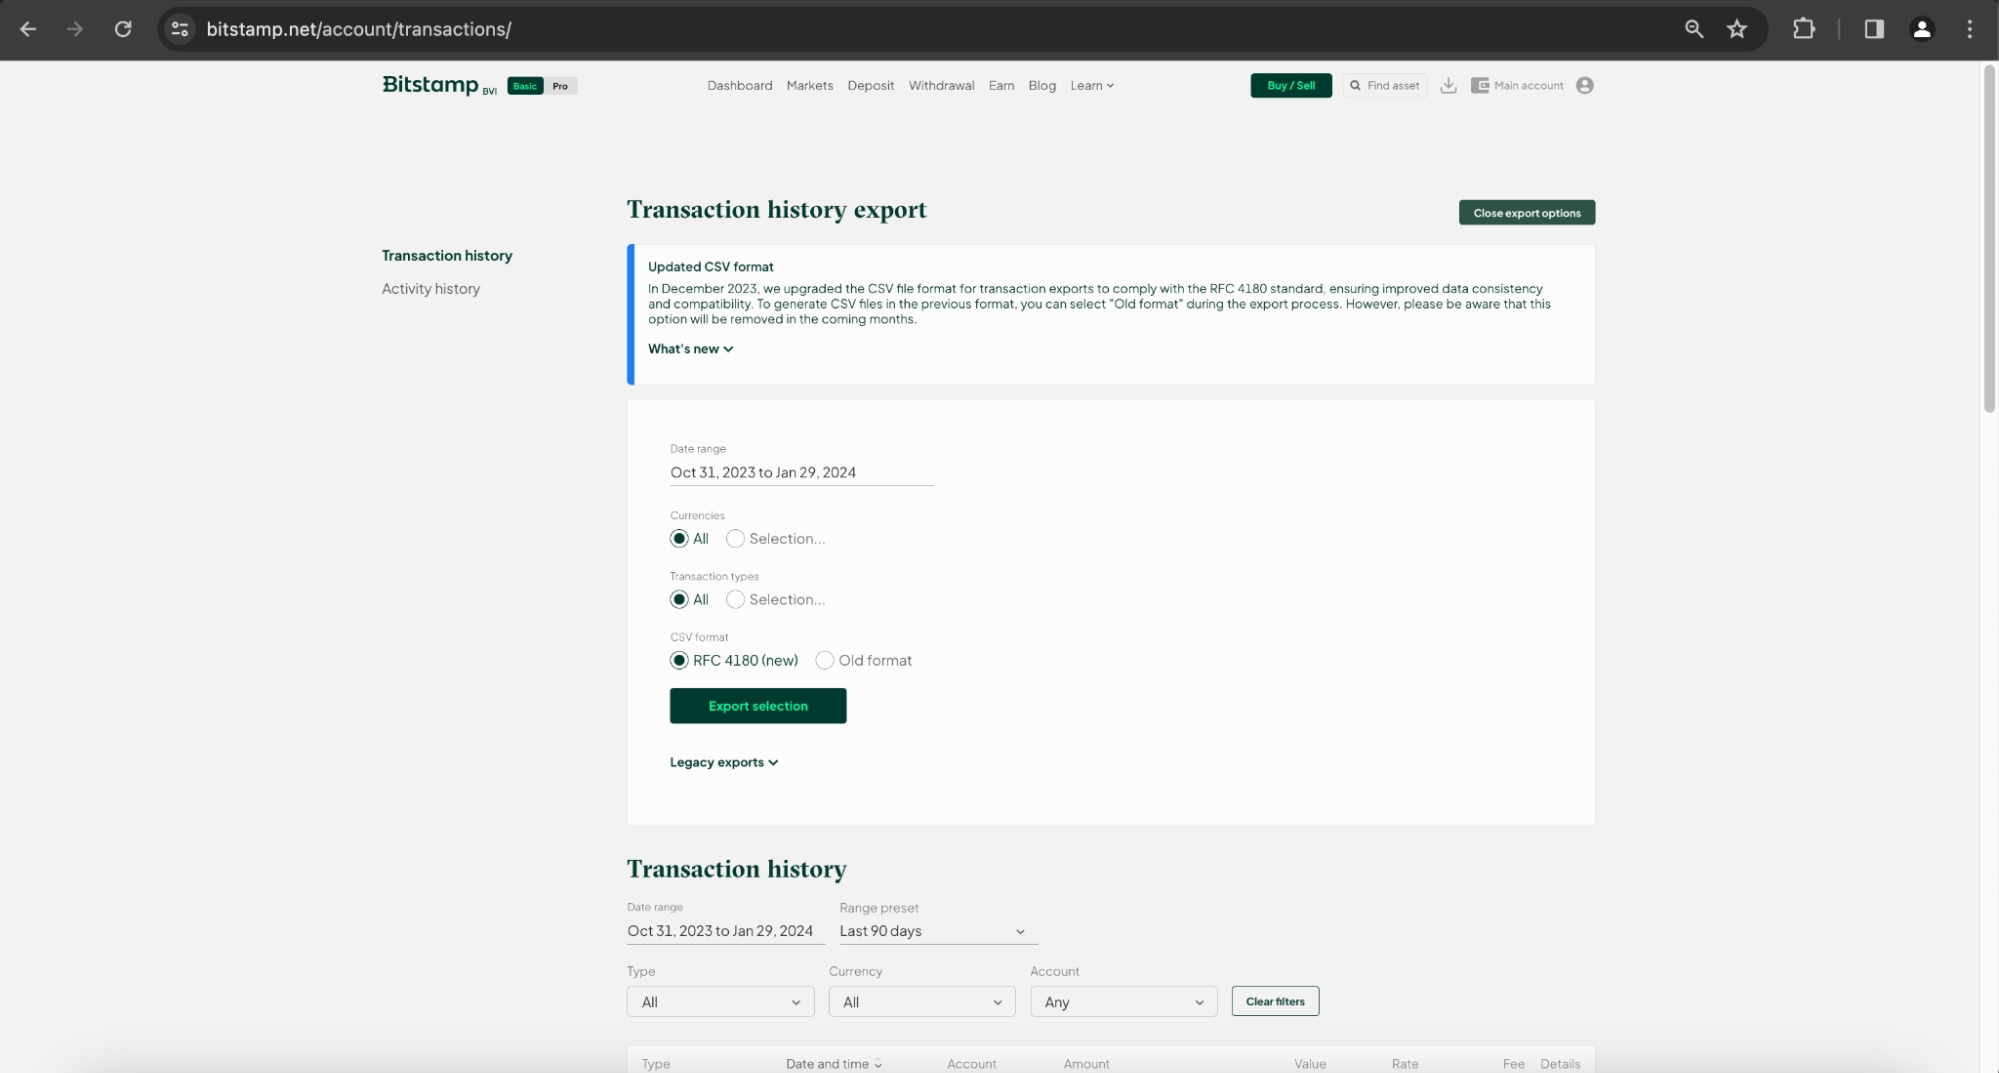Open Withdrawal page
The height and width of the screenshot is (1073, 1999).
941,85
